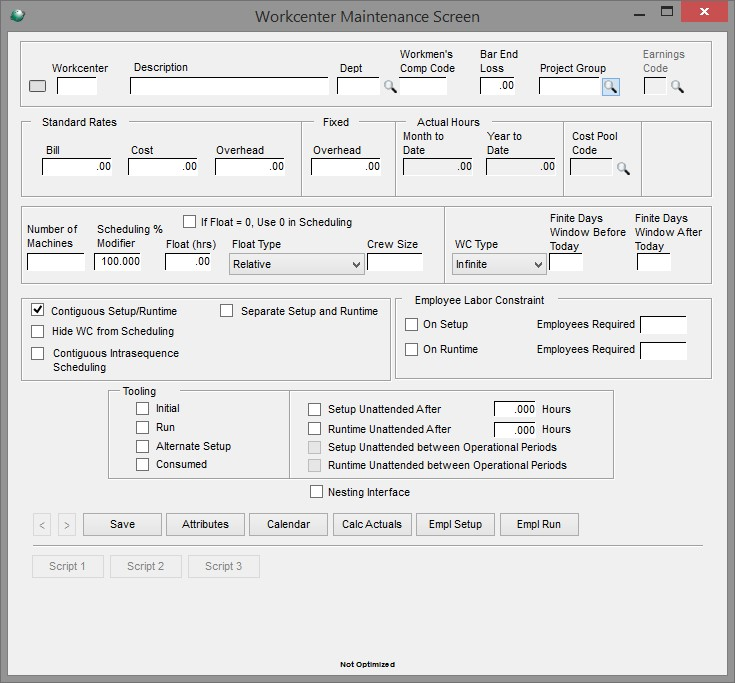The height and width of the screenshot is (683, 735).
Task: Enable Hide WC from Scheduling
Action: tap(38, 331)
